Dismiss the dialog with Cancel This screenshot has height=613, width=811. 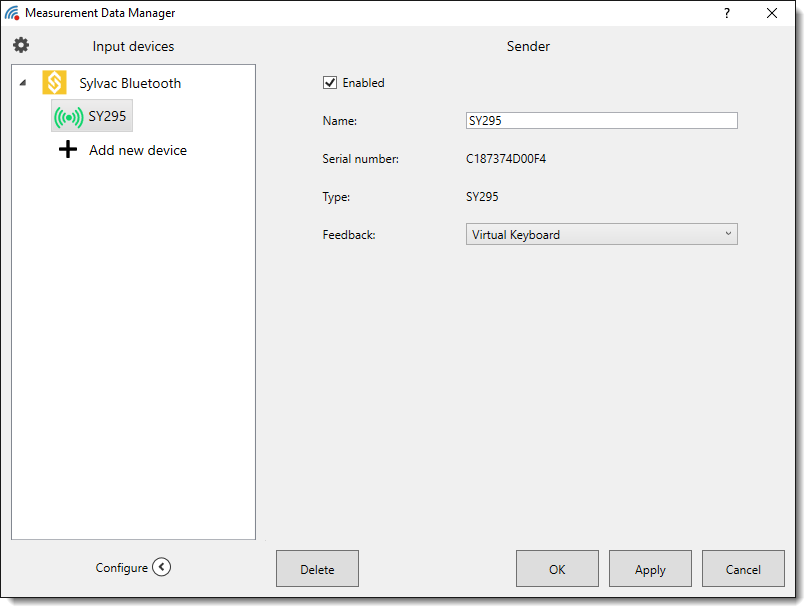click(x=743, y=569)
